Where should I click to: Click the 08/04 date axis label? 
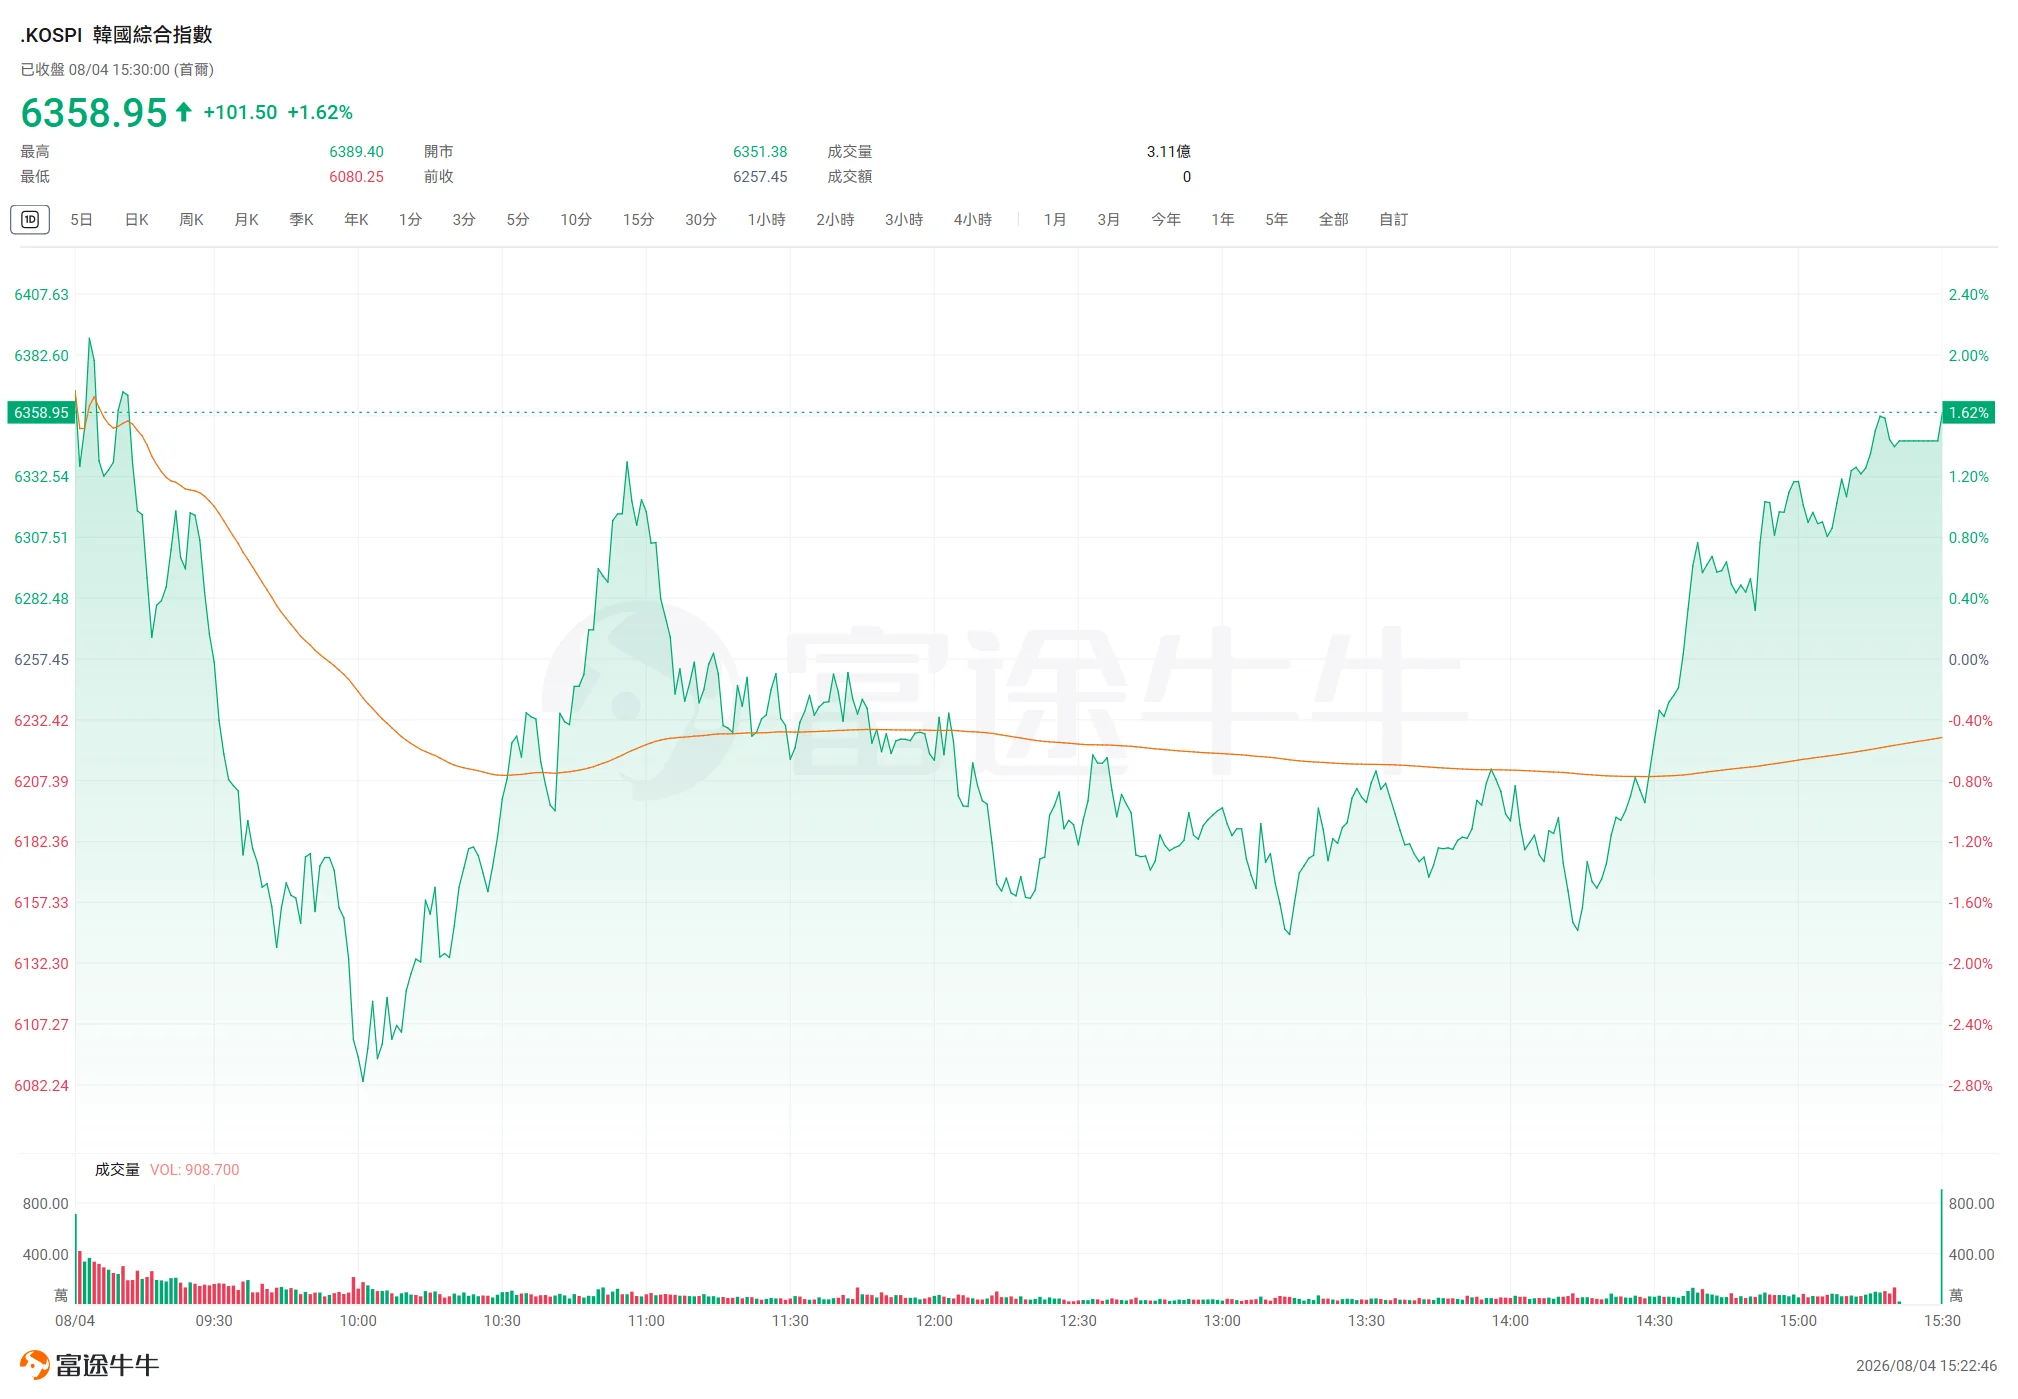tap(75, 1321)
